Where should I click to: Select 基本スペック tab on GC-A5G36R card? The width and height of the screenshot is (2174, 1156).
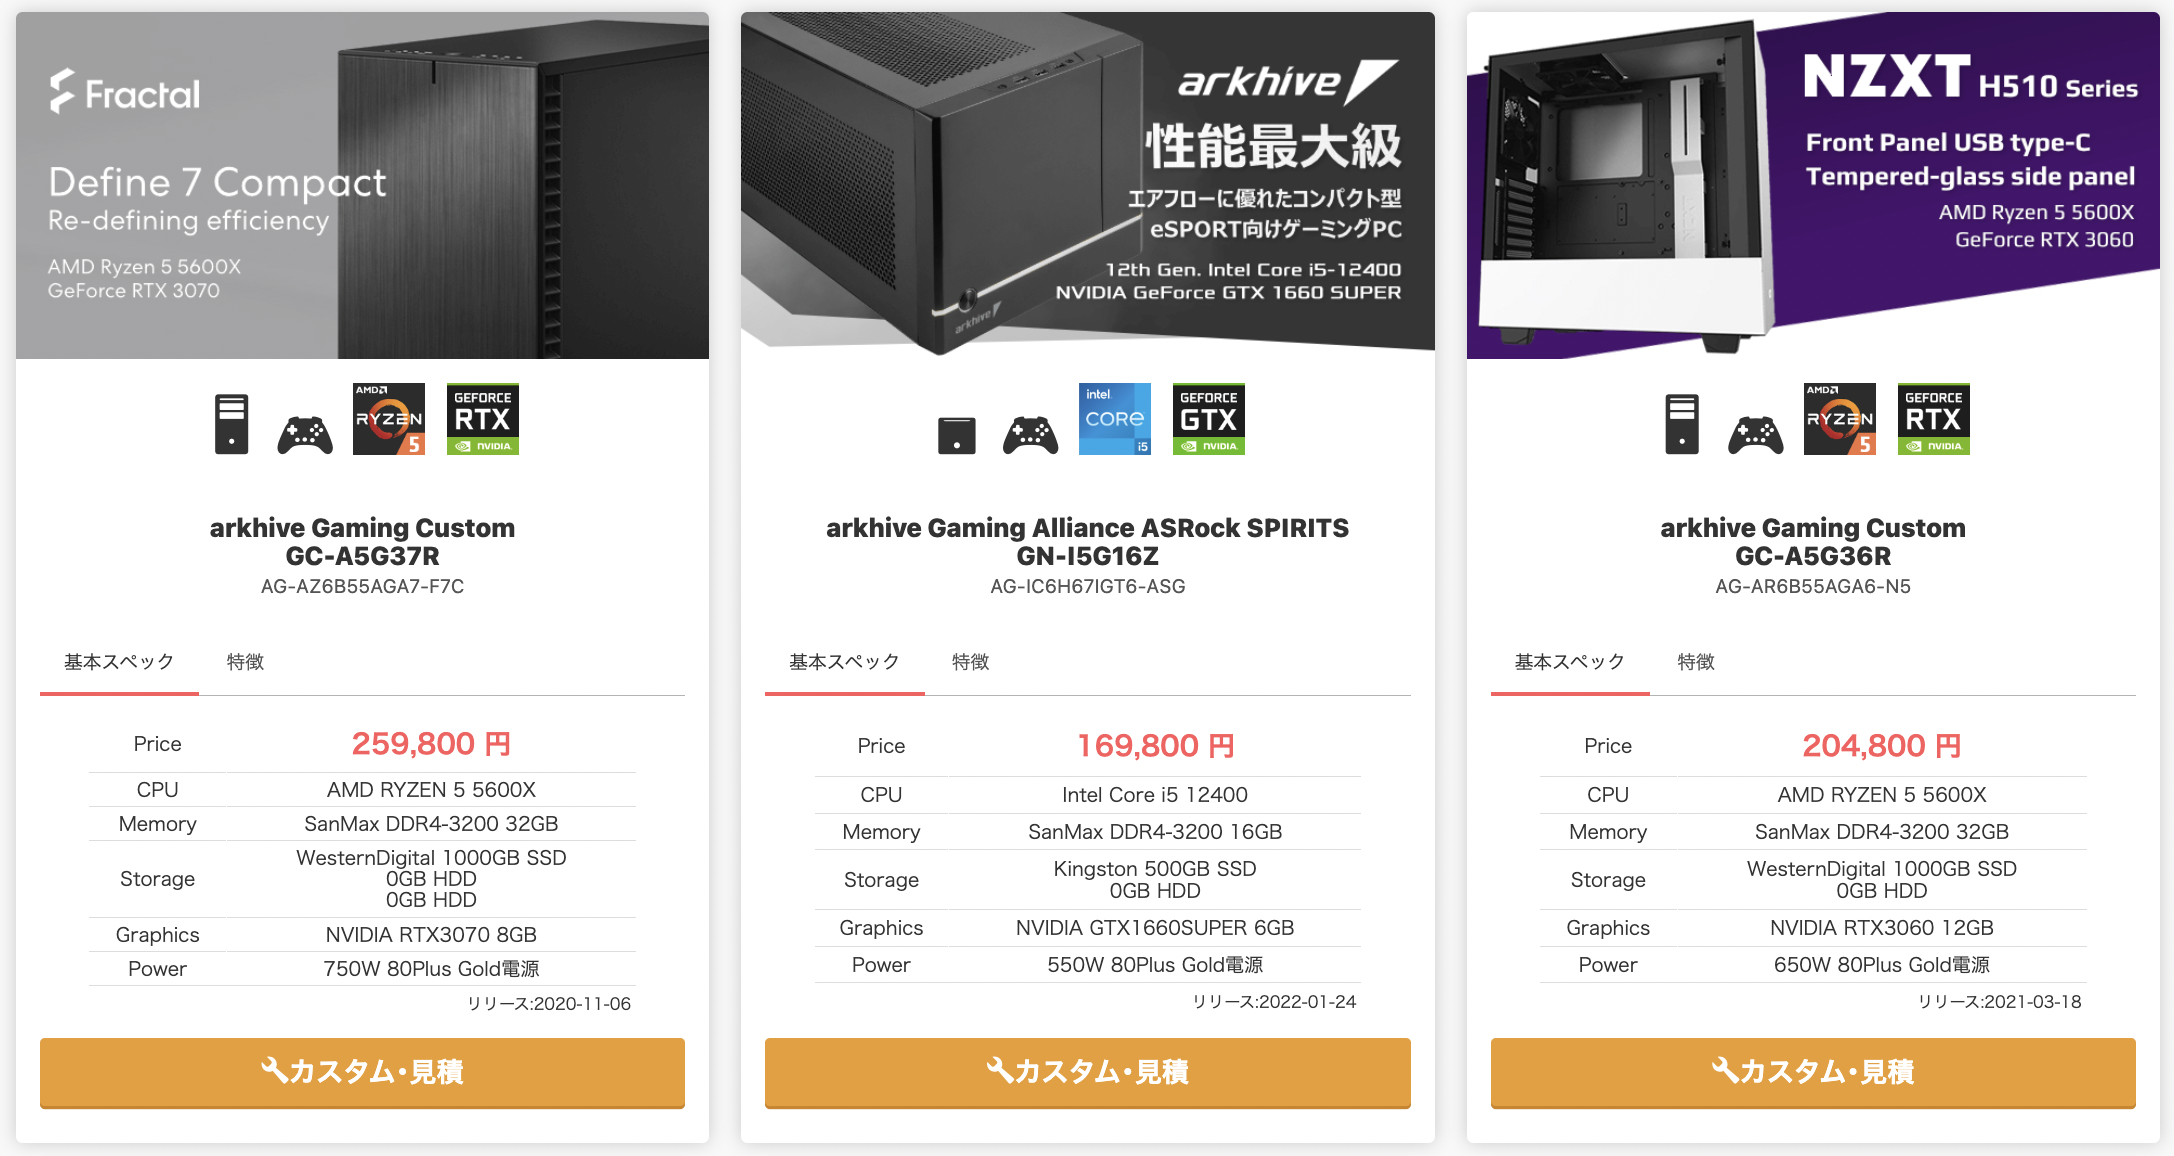point(1570,662)
